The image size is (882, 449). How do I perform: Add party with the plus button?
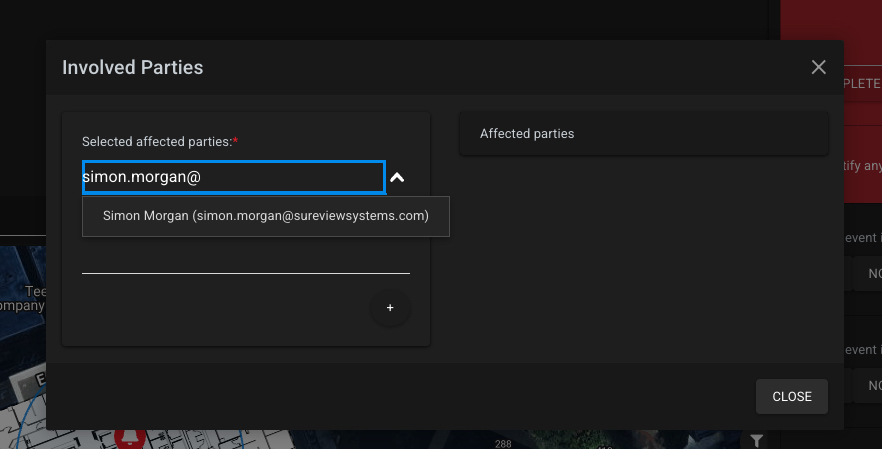(390, 308)
